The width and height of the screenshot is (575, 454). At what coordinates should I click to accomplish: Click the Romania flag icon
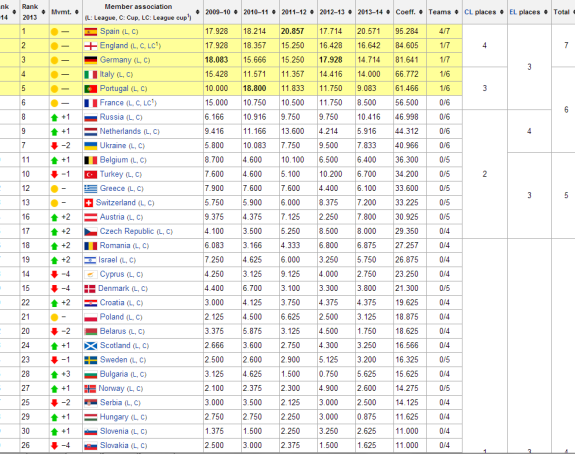pyautogui.click(x=91, y=246)
